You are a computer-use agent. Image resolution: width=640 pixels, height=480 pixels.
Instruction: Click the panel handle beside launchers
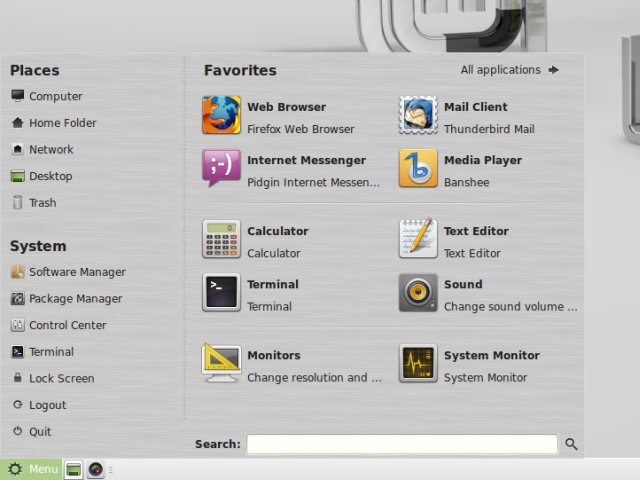[111, 470]
